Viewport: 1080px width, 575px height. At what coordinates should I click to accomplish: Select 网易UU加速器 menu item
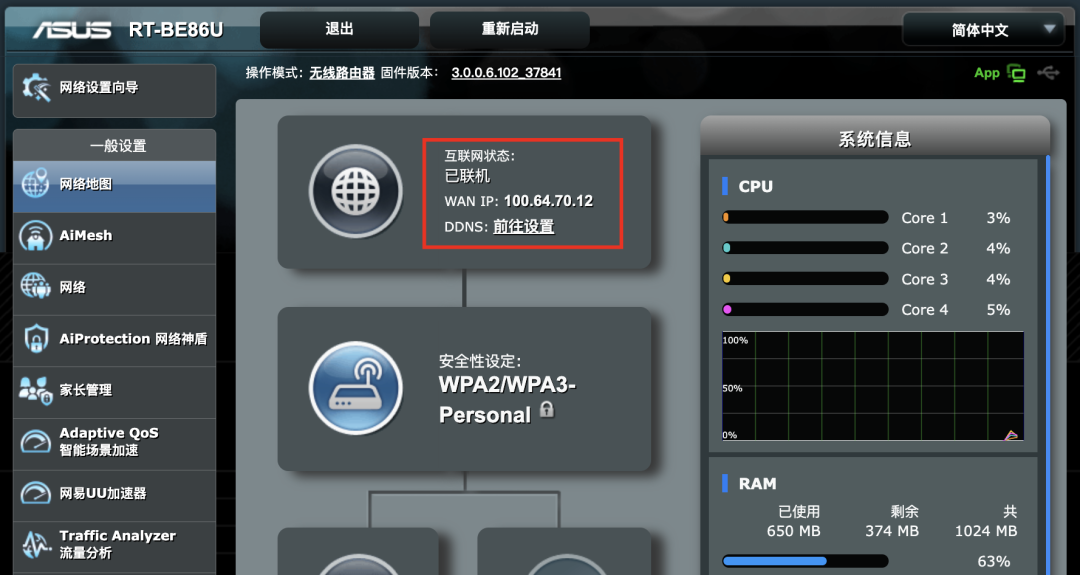114,494
